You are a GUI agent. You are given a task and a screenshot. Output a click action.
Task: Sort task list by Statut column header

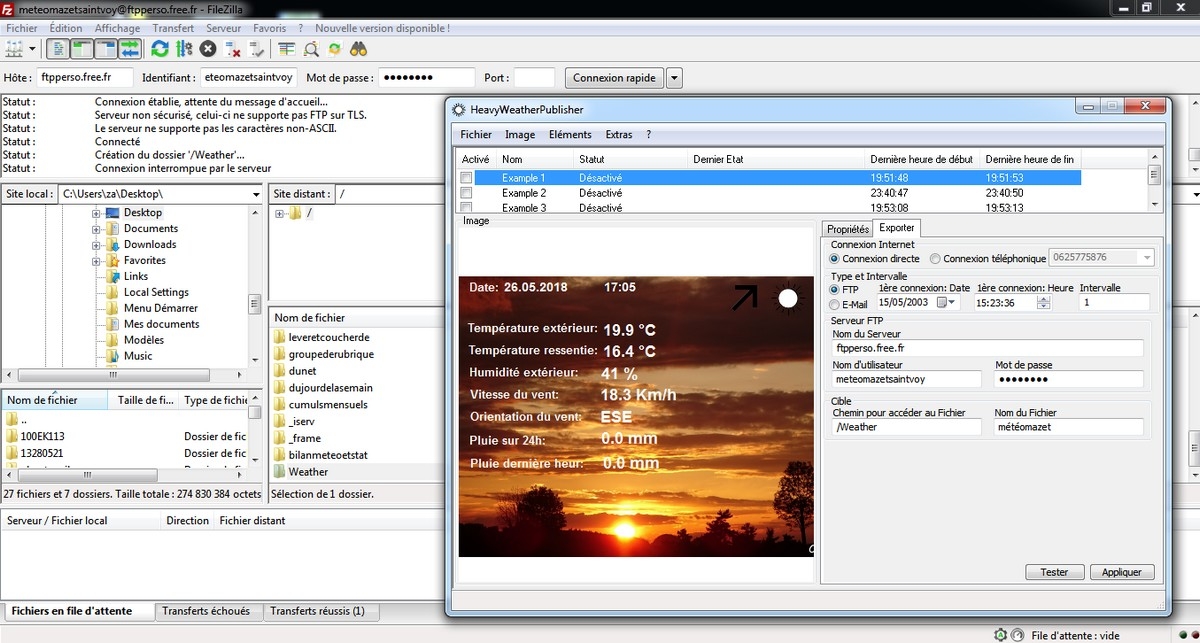631,159
